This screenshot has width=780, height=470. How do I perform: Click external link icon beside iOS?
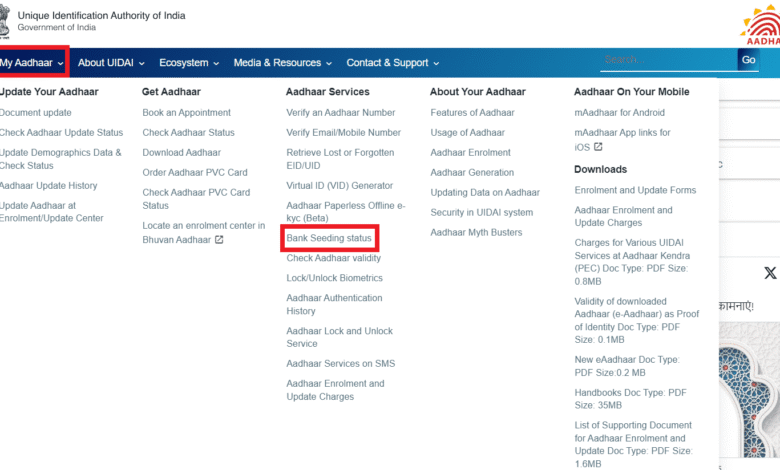coord(598,147)
